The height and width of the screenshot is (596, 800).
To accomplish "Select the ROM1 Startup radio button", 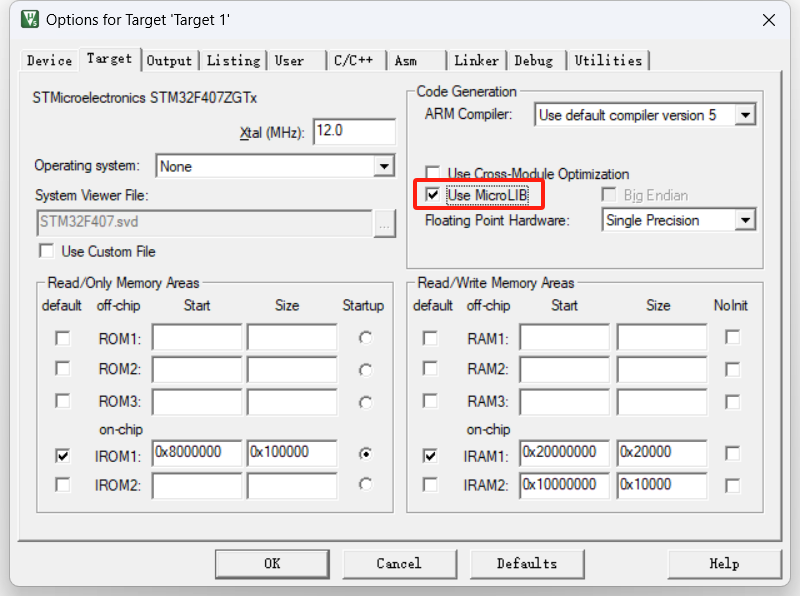I will click(365, 338).
